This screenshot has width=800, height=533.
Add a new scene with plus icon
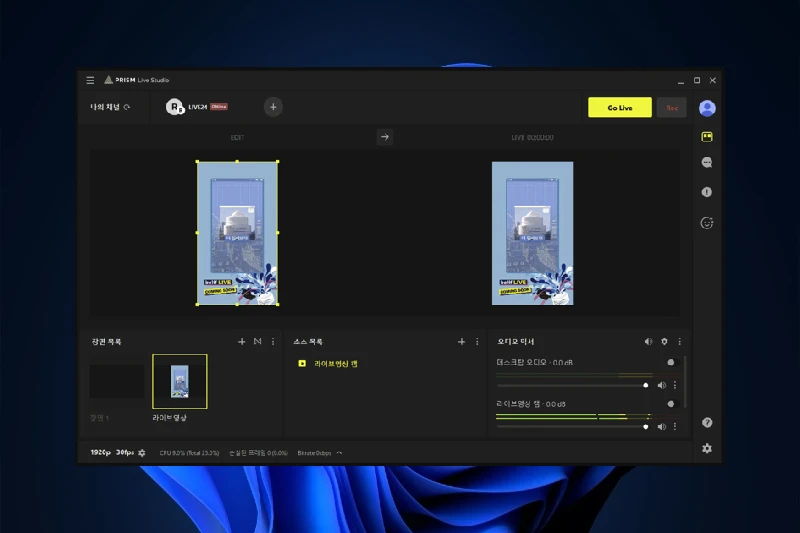pyautogui.click(x=241, y=342)
